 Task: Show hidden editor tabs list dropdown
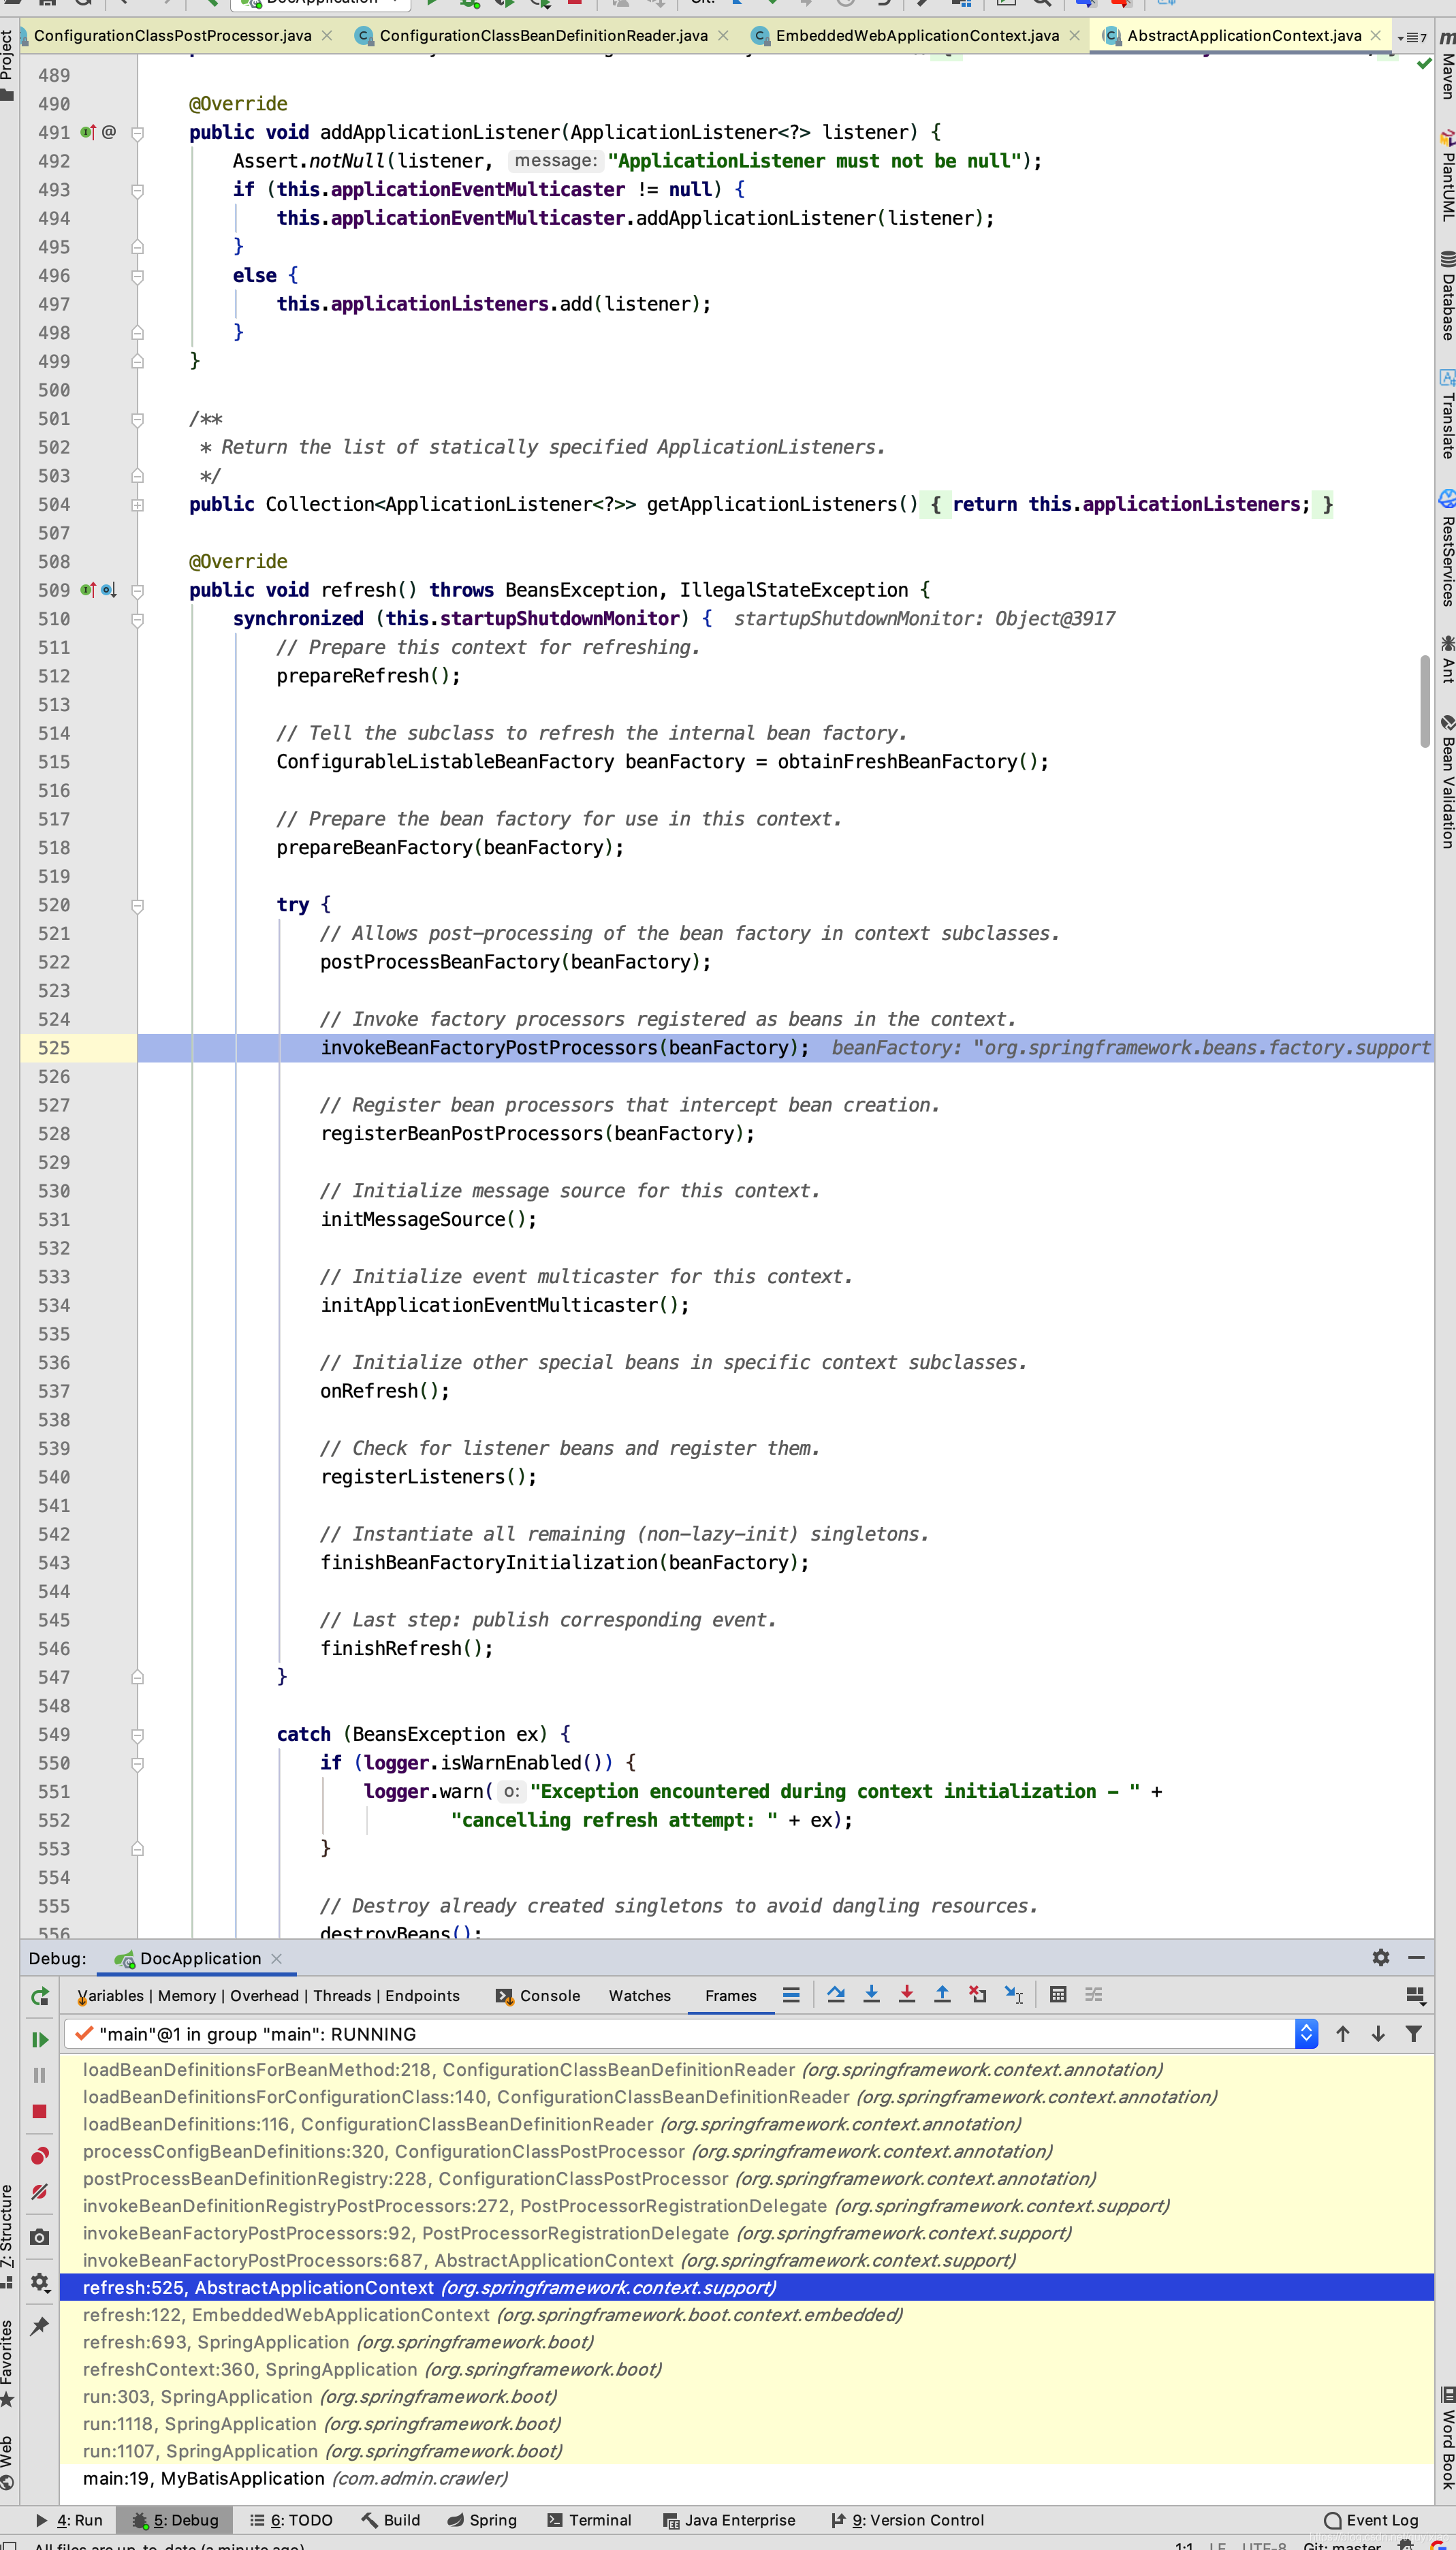1412,37
